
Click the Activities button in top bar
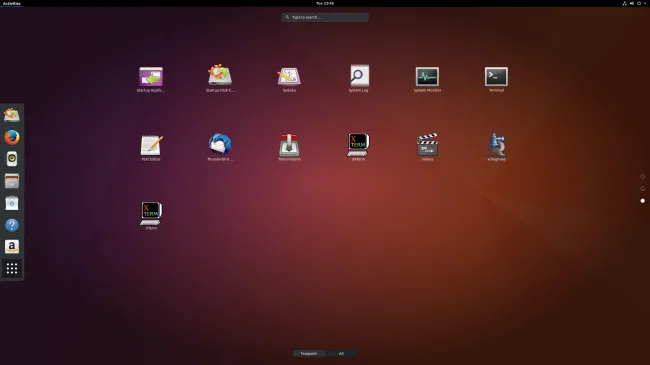(x=12, y=3)
